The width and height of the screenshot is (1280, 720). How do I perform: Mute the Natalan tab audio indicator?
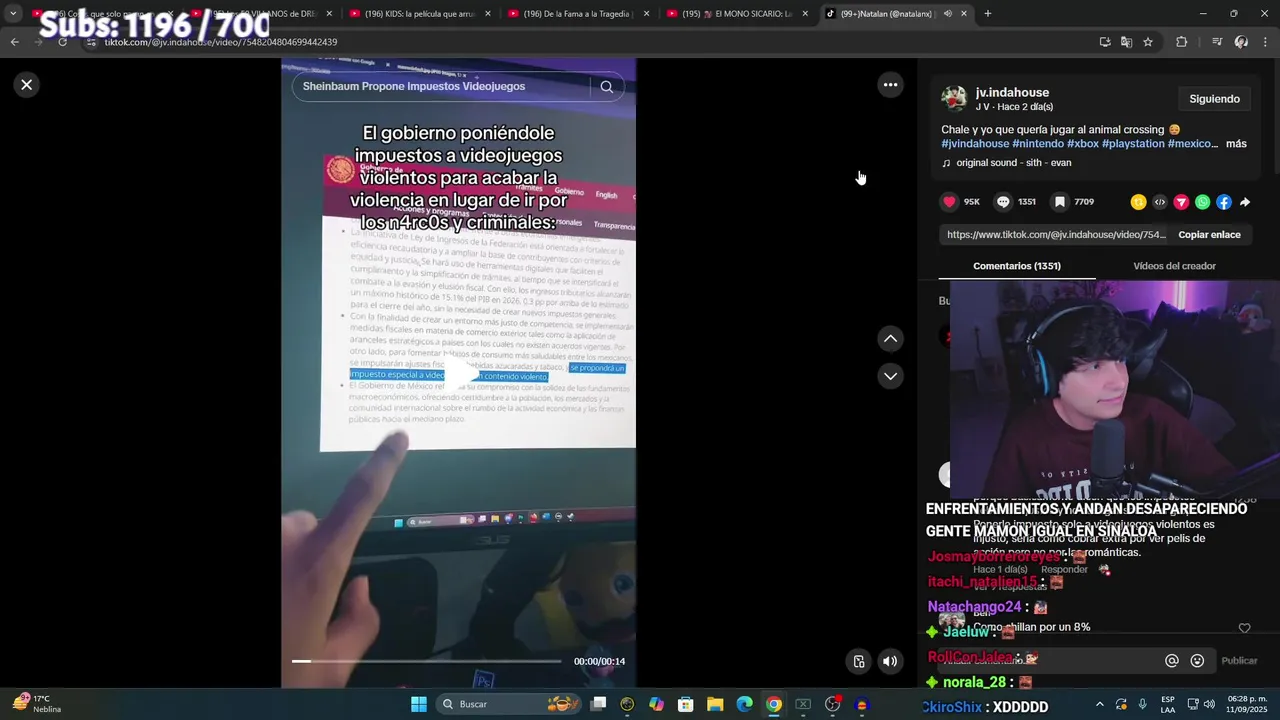[947, 14]
